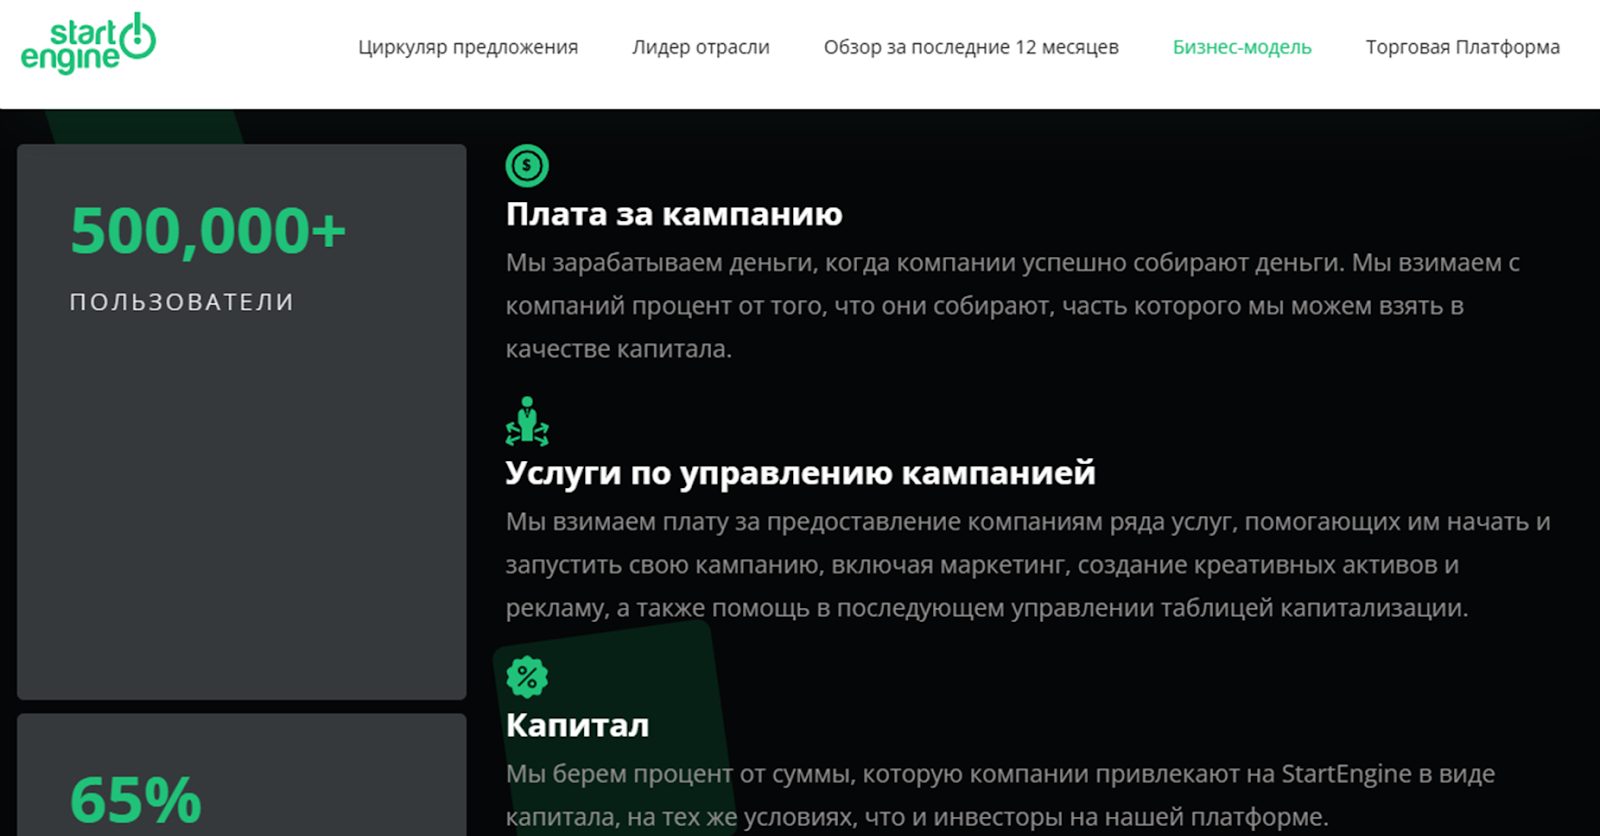Open Обзор за последние 12 месяцев
The height and width of the screenshot is (836, 1600).
(x=971, y=47)
